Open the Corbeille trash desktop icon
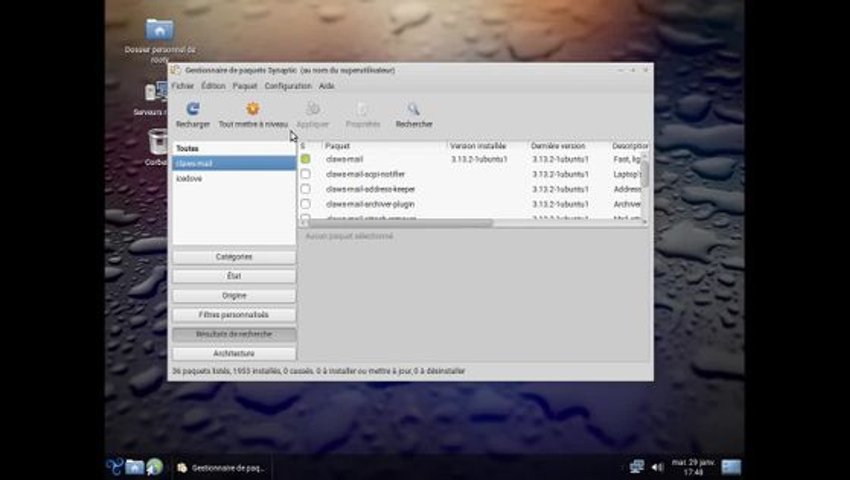The width and height of the screenshot is (850, 480). pos(158,142)
